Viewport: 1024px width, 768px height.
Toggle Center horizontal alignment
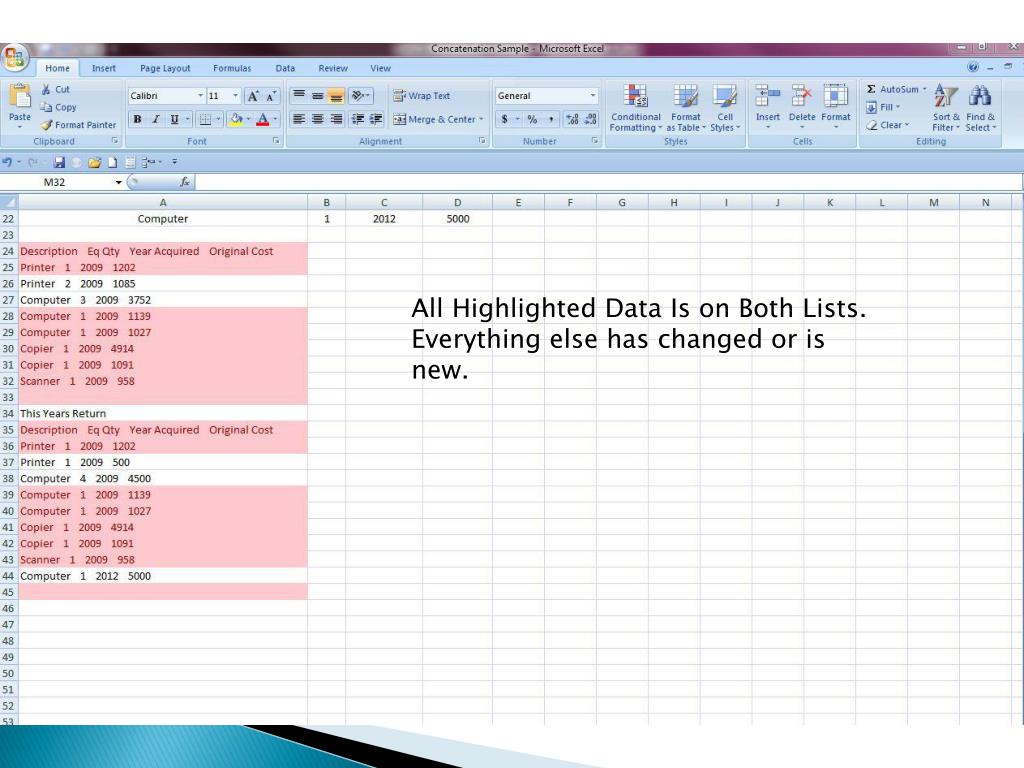click(x=317, y=119)
